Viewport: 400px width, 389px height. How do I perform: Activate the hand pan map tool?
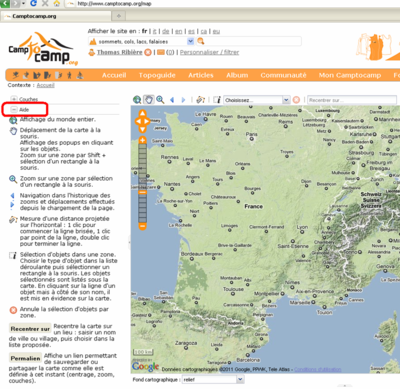149,100
